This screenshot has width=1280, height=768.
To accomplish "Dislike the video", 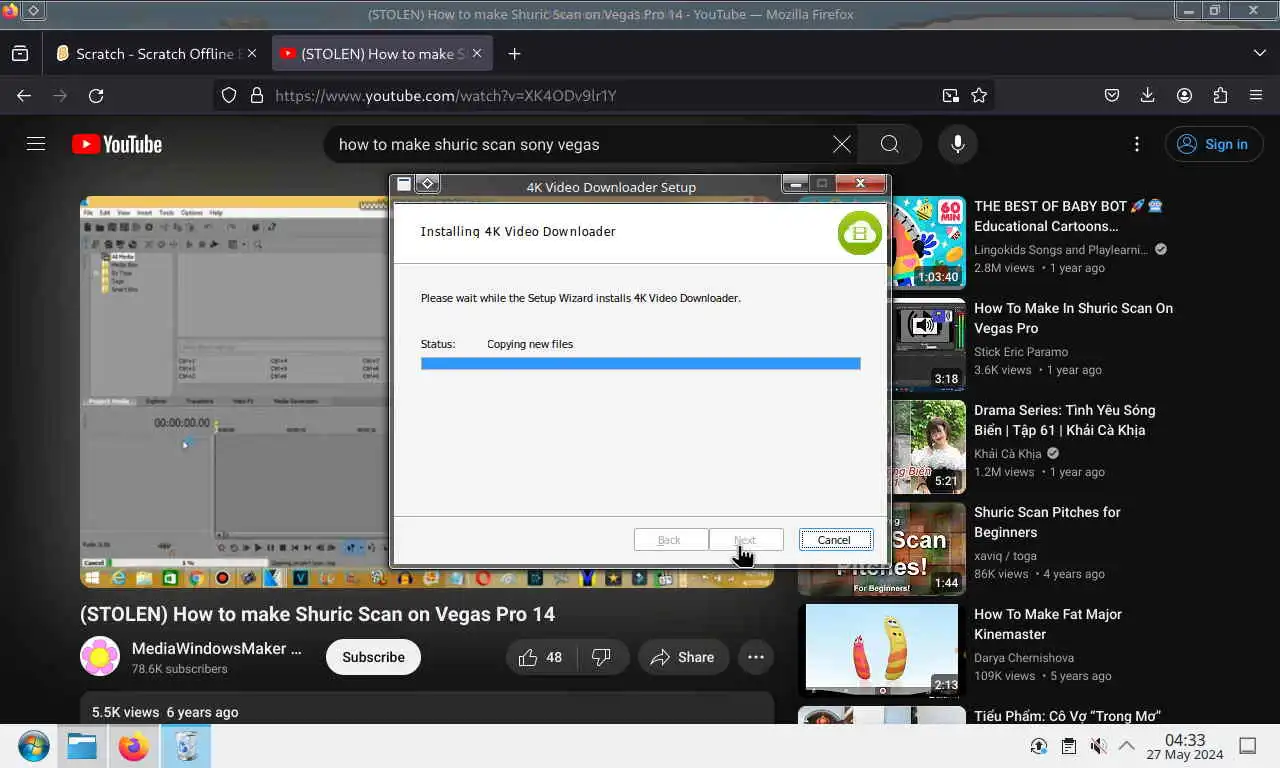I will coord(602,657).
